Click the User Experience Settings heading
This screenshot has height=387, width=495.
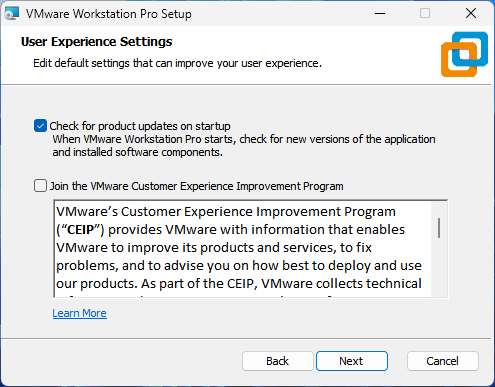pyautogui.click(x=97, y=42)
